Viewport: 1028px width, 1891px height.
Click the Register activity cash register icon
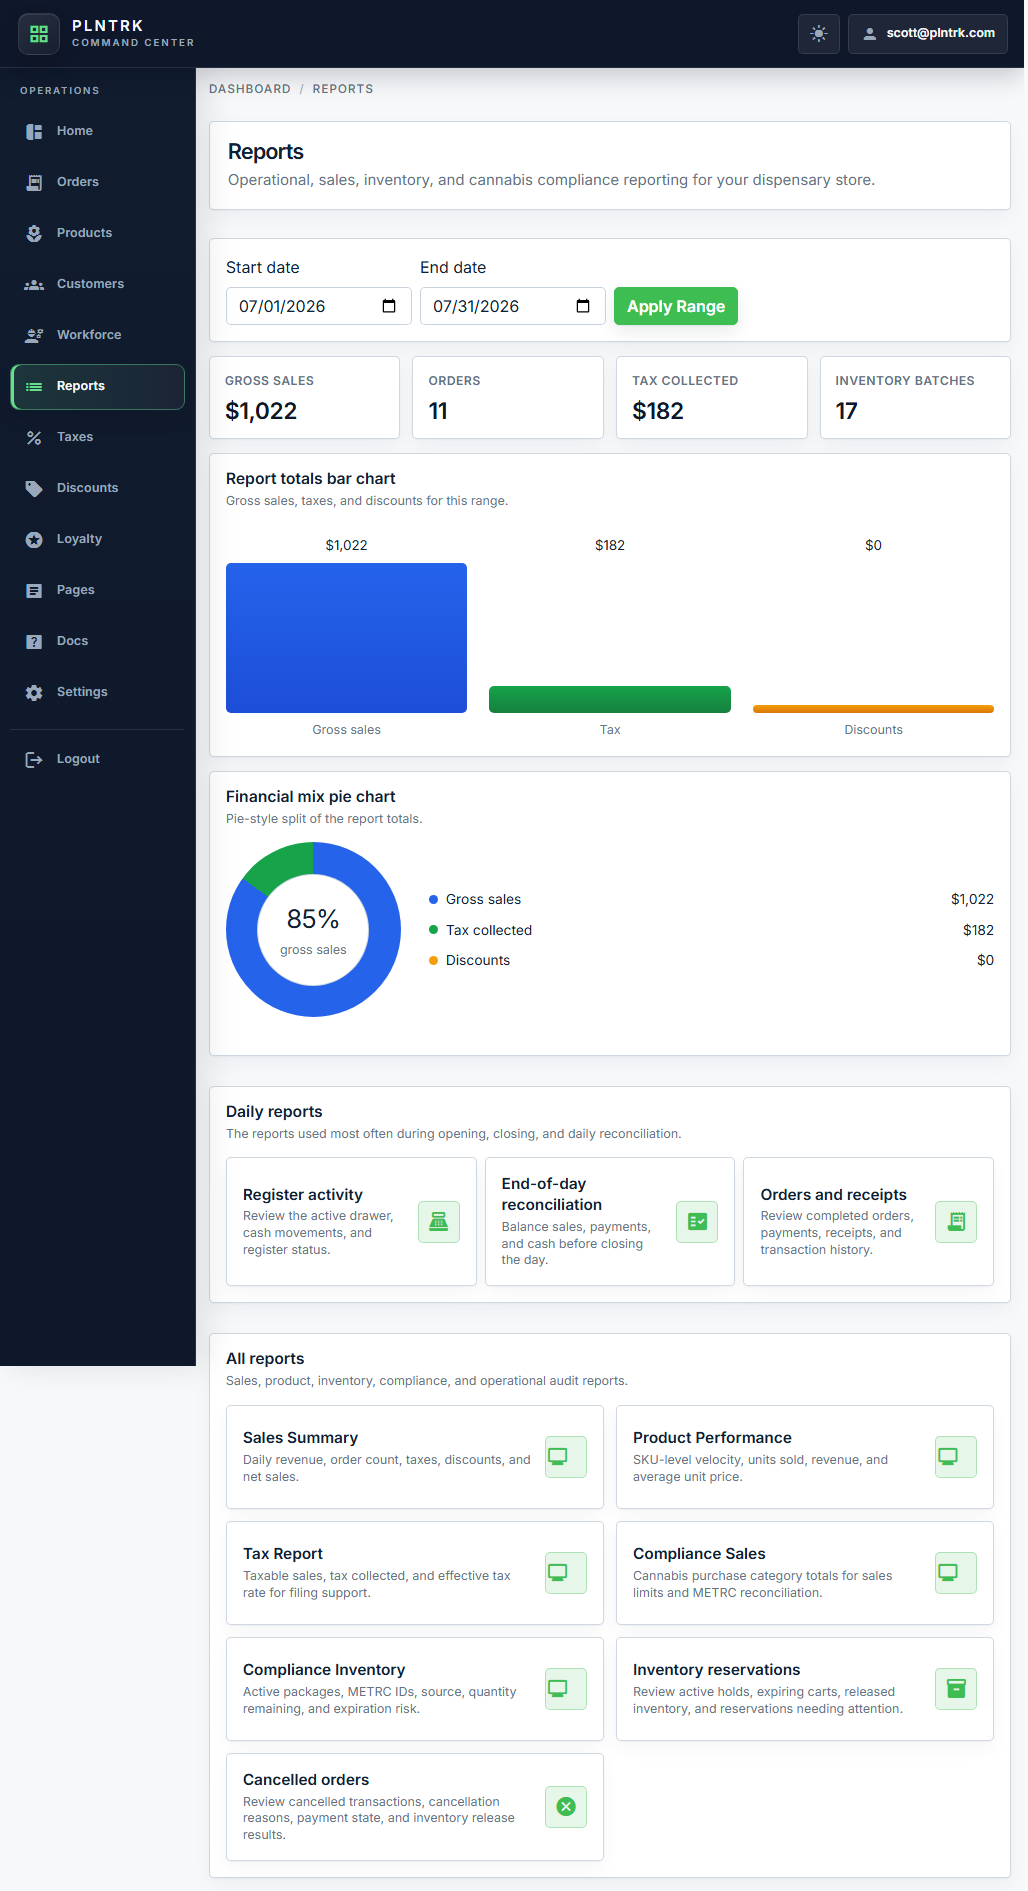pyautogui.click(x=439, y=1222)
